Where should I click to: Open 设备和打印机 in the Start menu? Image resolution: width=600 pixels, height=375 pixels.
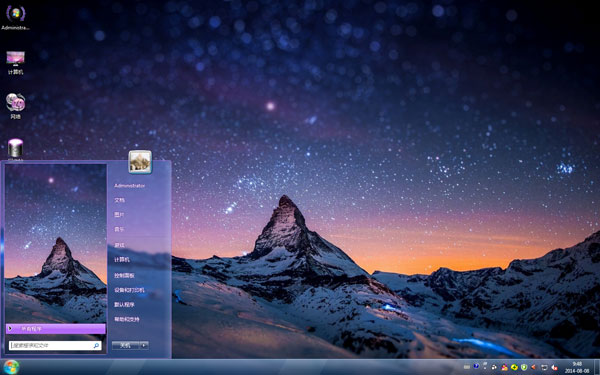pos(129,290)
